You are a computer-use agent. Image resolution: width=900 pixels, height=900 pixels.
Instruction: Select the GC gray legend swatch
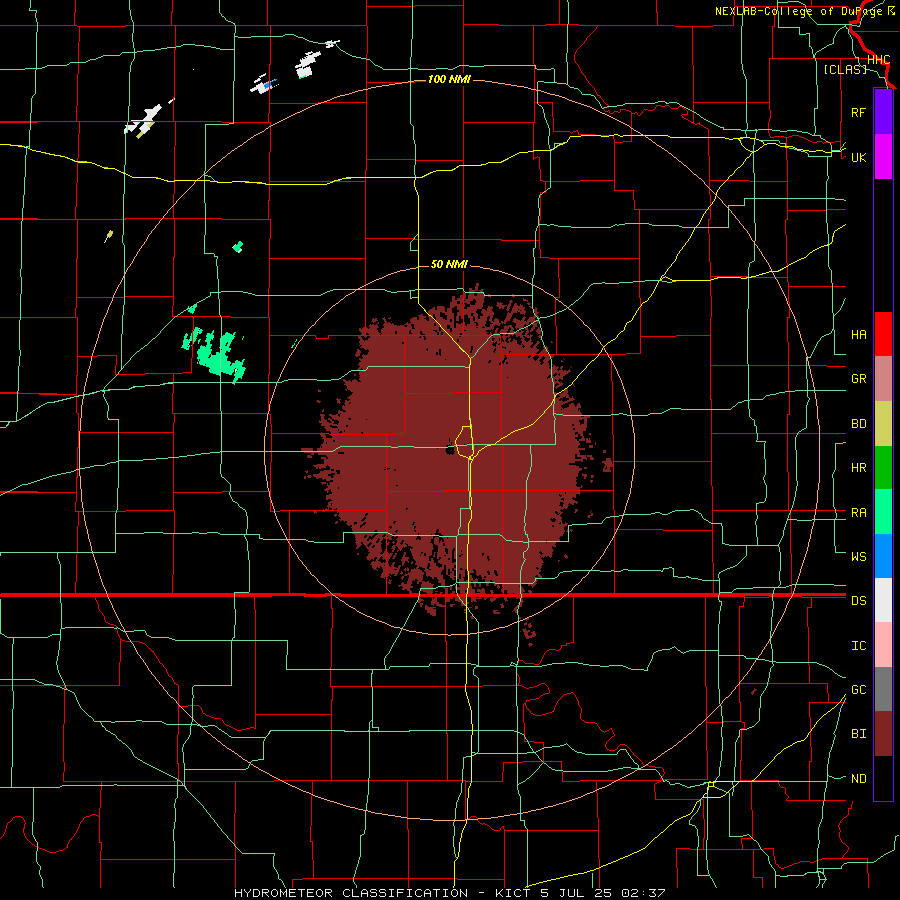883,689
